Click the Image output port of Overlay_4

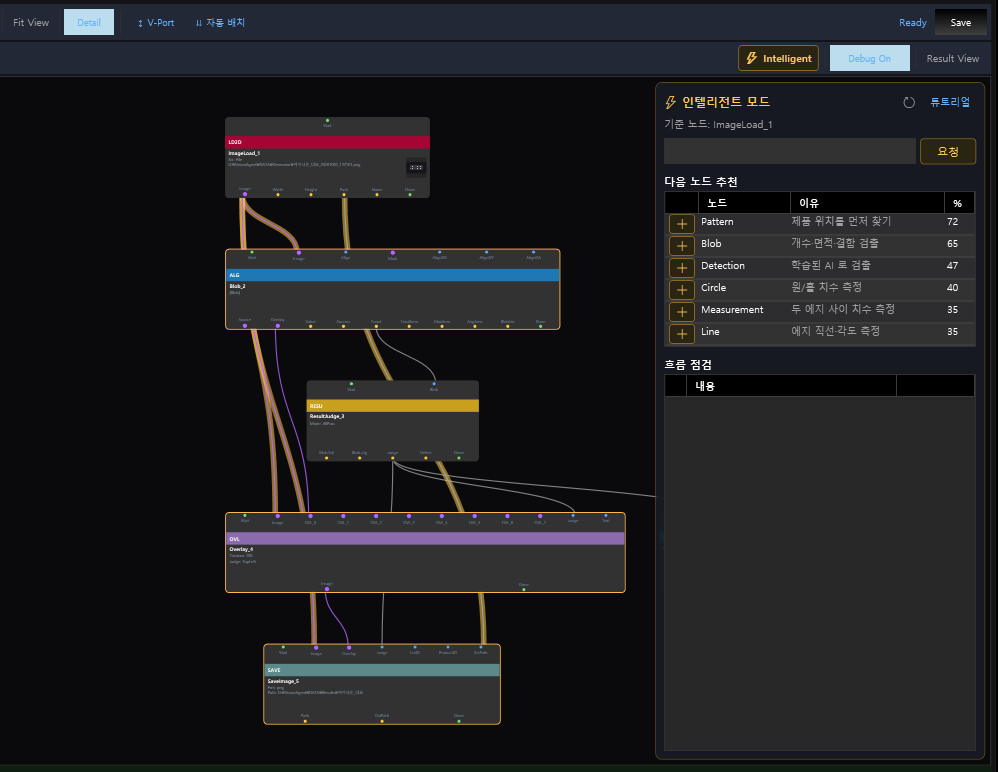(327, 589)
